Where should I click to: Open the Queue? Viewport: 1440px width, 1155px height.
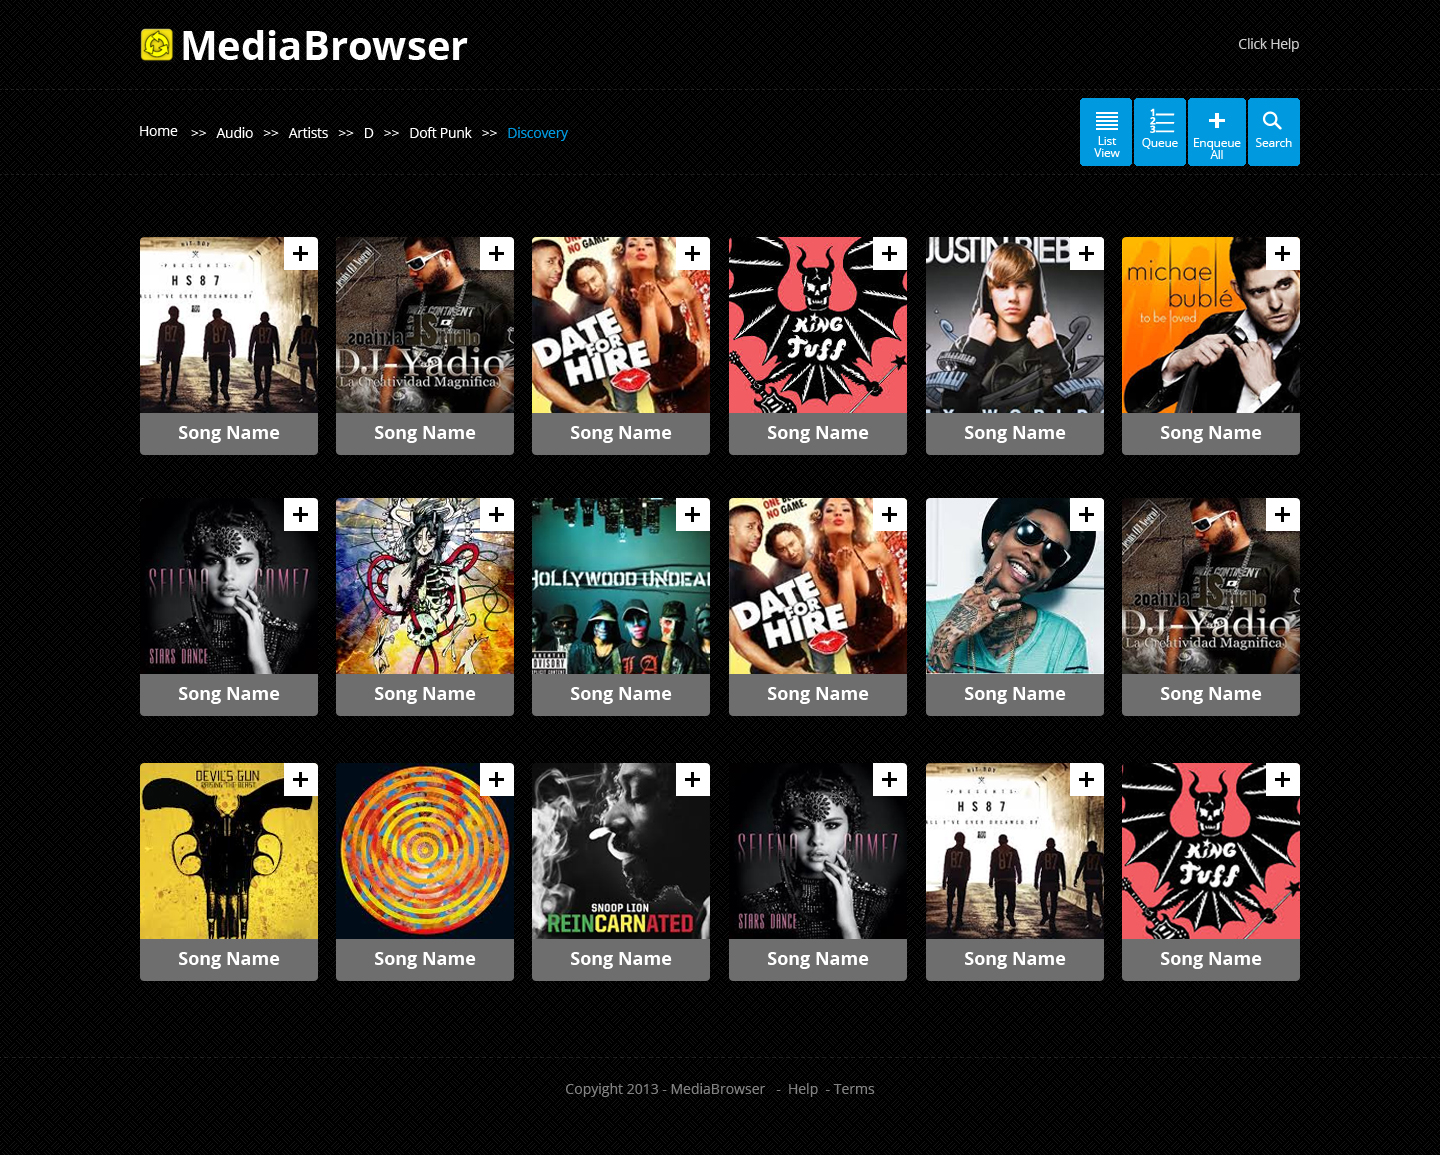(x=1160, y=132)
